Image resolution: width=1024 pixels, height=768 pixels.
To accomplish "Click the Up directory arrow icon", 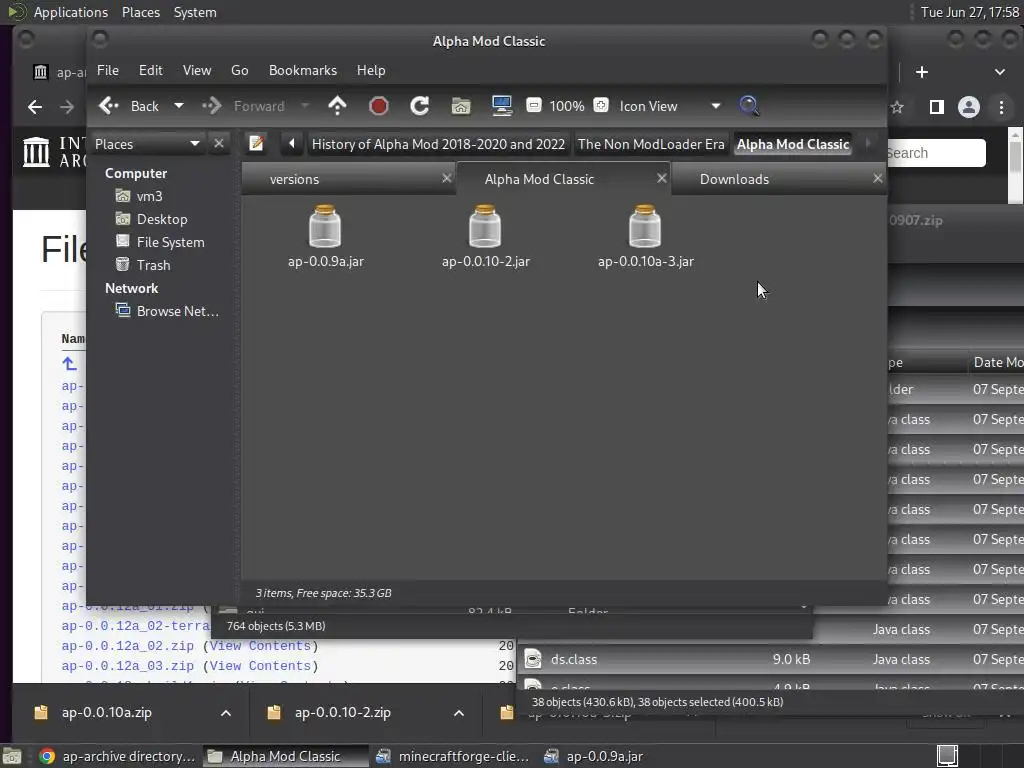I will [337, 106].
